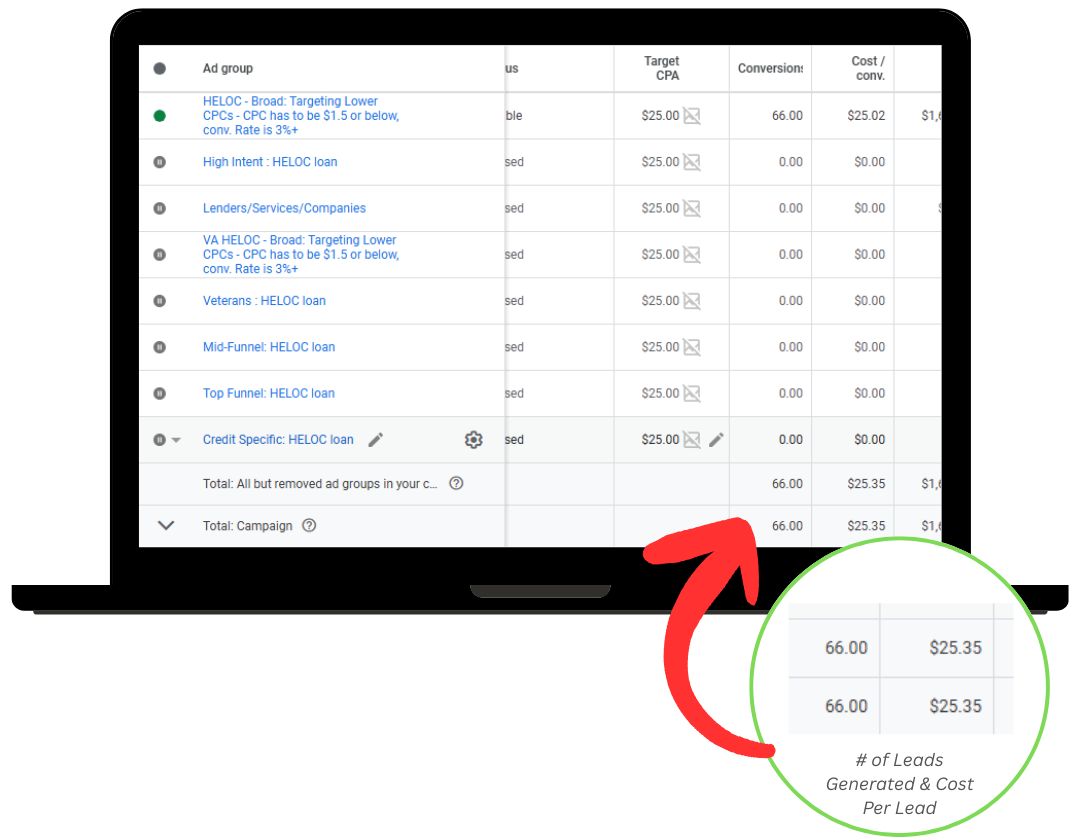Click paused status icon for VA HELOC - Broad ad group
This screenshot has width=1080, height=837.
pyautogui.click(x=160, y=254)
